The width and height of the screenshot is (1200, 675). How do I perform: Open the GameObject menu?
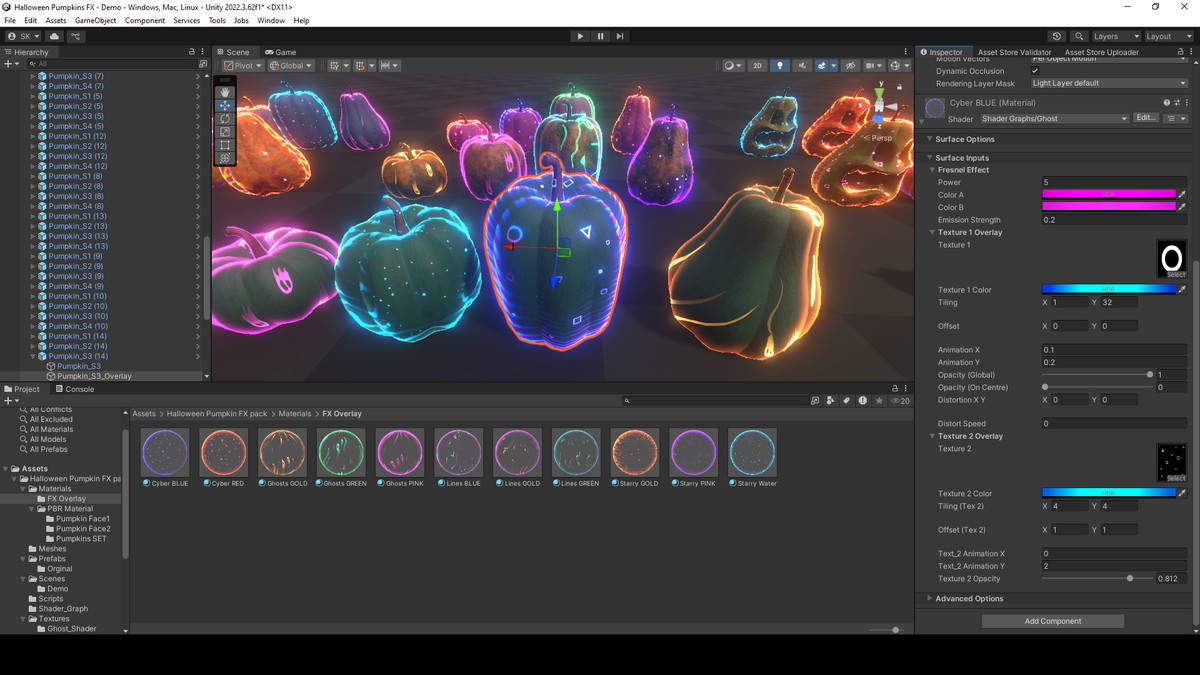tap(96, 20)
